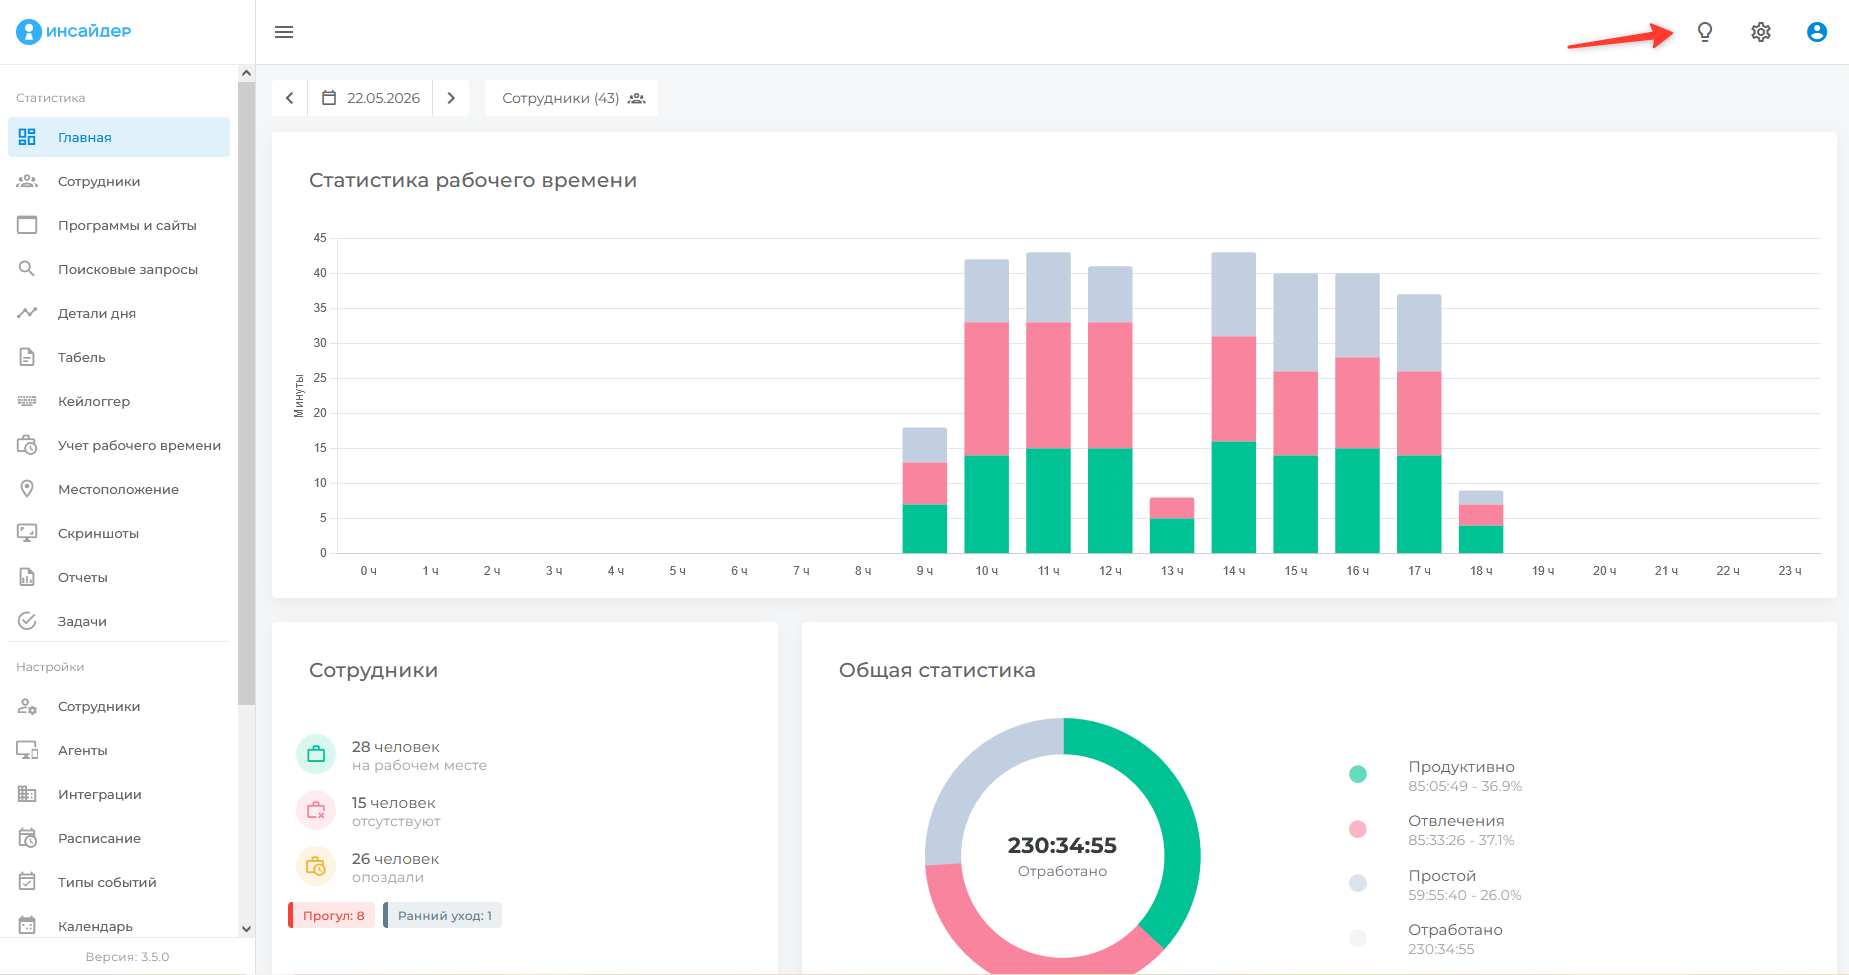Click sidebar scrollbar down arrow
Viewport: 1849px width, 975px height.
[246, 929]
